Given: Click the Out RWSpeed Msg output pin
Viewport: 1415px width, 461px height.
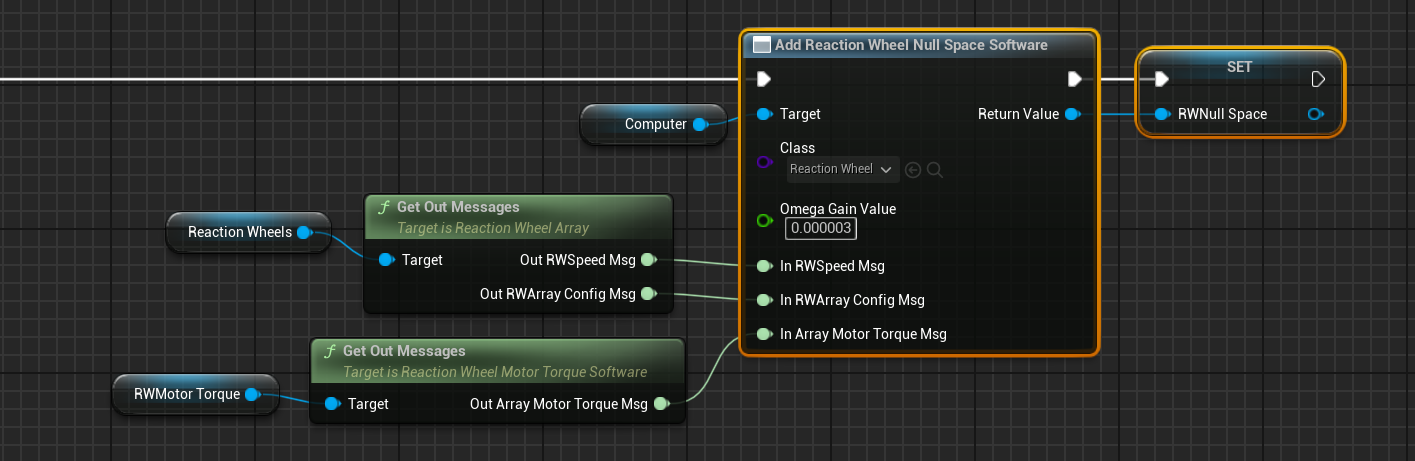Looking at the screenshot, I should [x=648, y=260].
